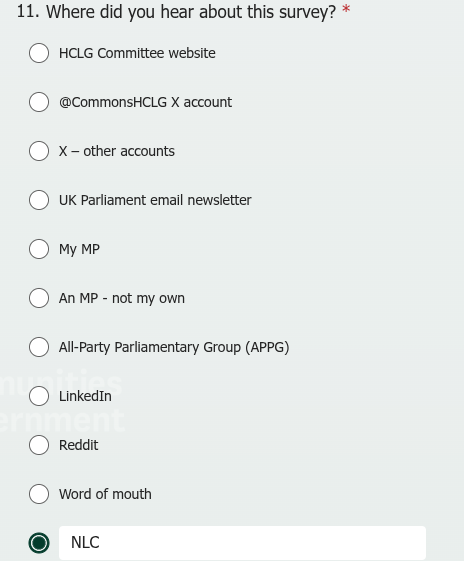
Task: Pick UK Parliament email newsletter option
Action: 39,200
